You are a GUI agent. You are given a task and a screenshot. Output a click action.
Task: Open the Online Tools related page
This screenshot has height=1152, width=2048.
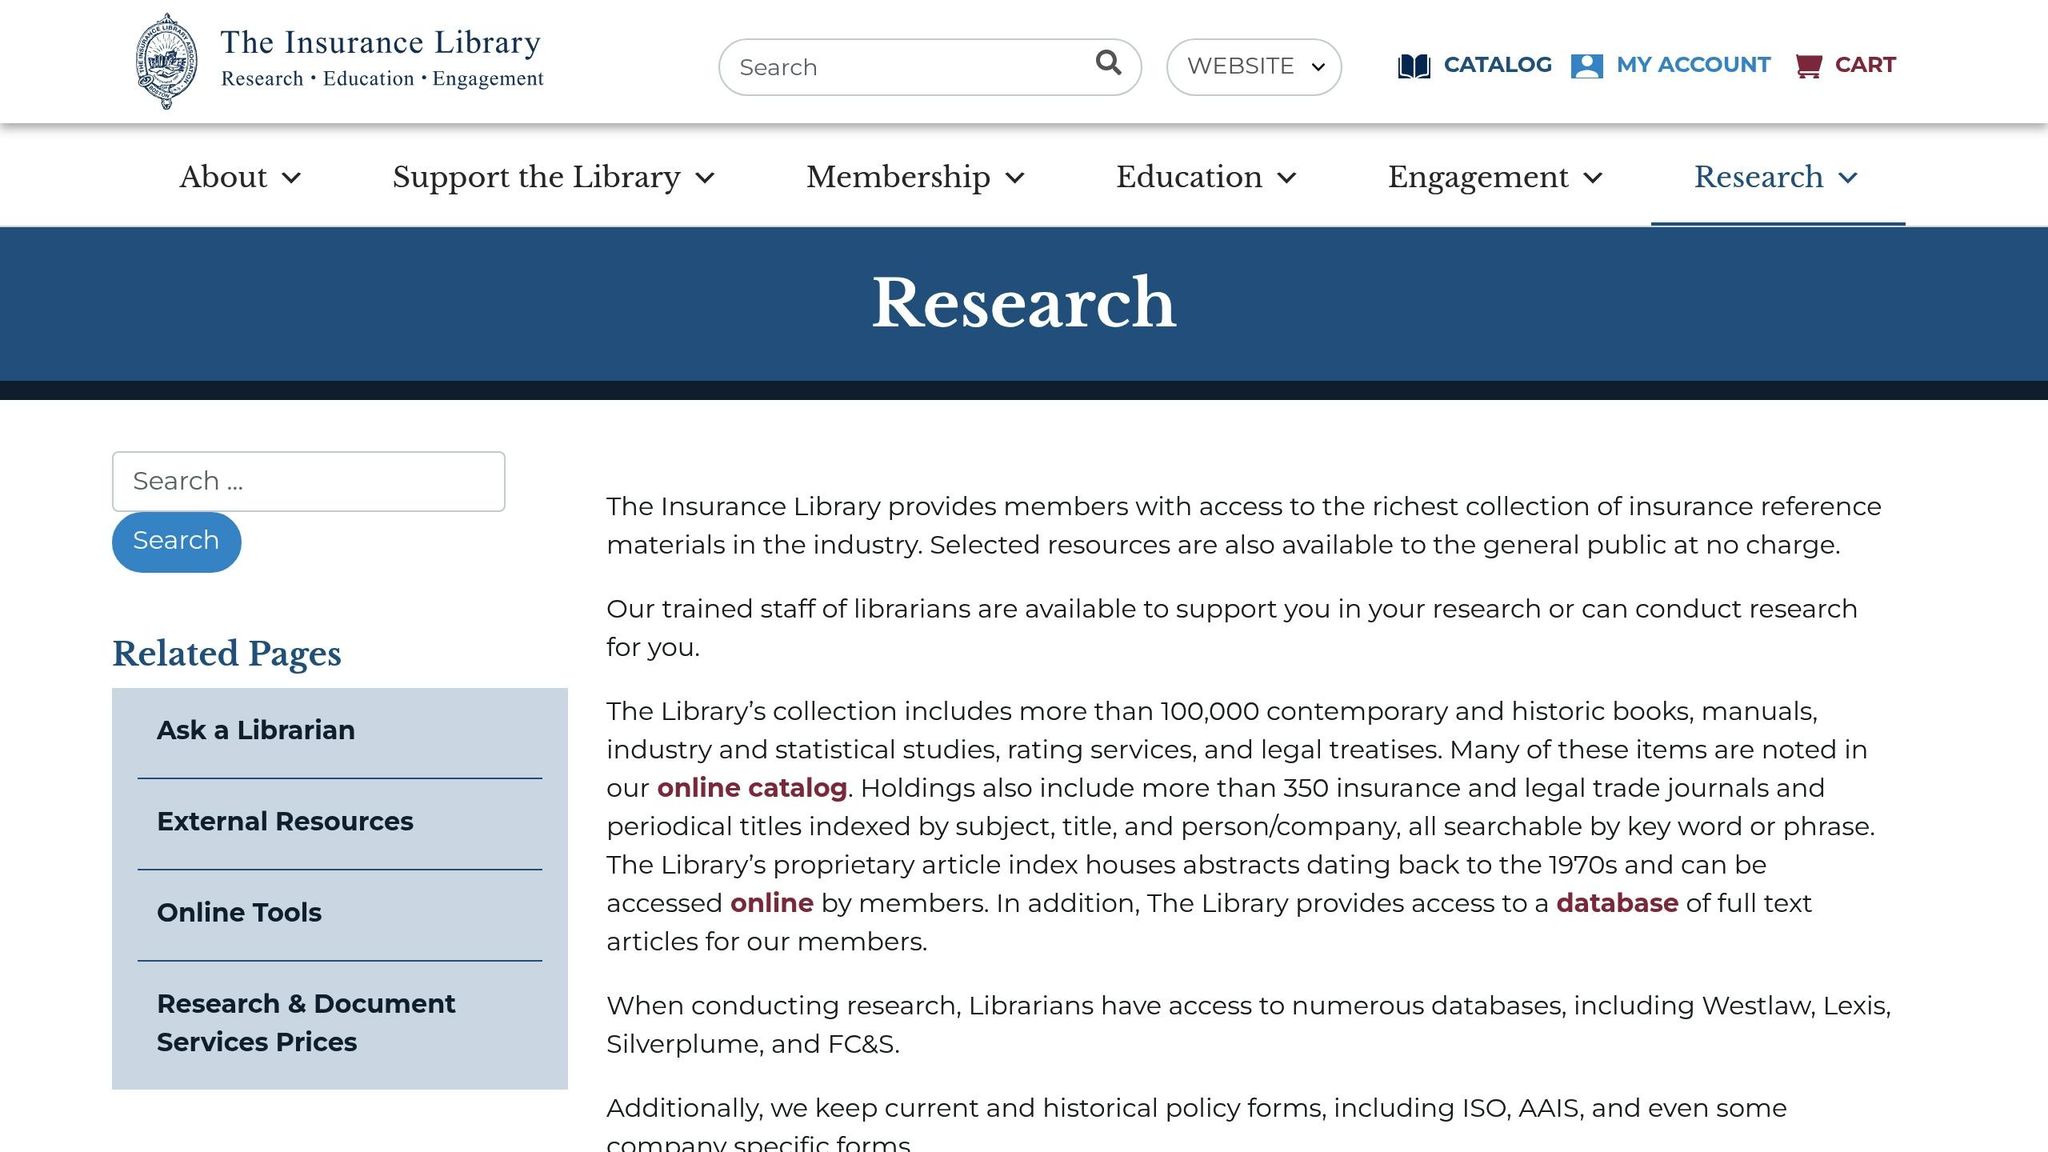[239, 912]
